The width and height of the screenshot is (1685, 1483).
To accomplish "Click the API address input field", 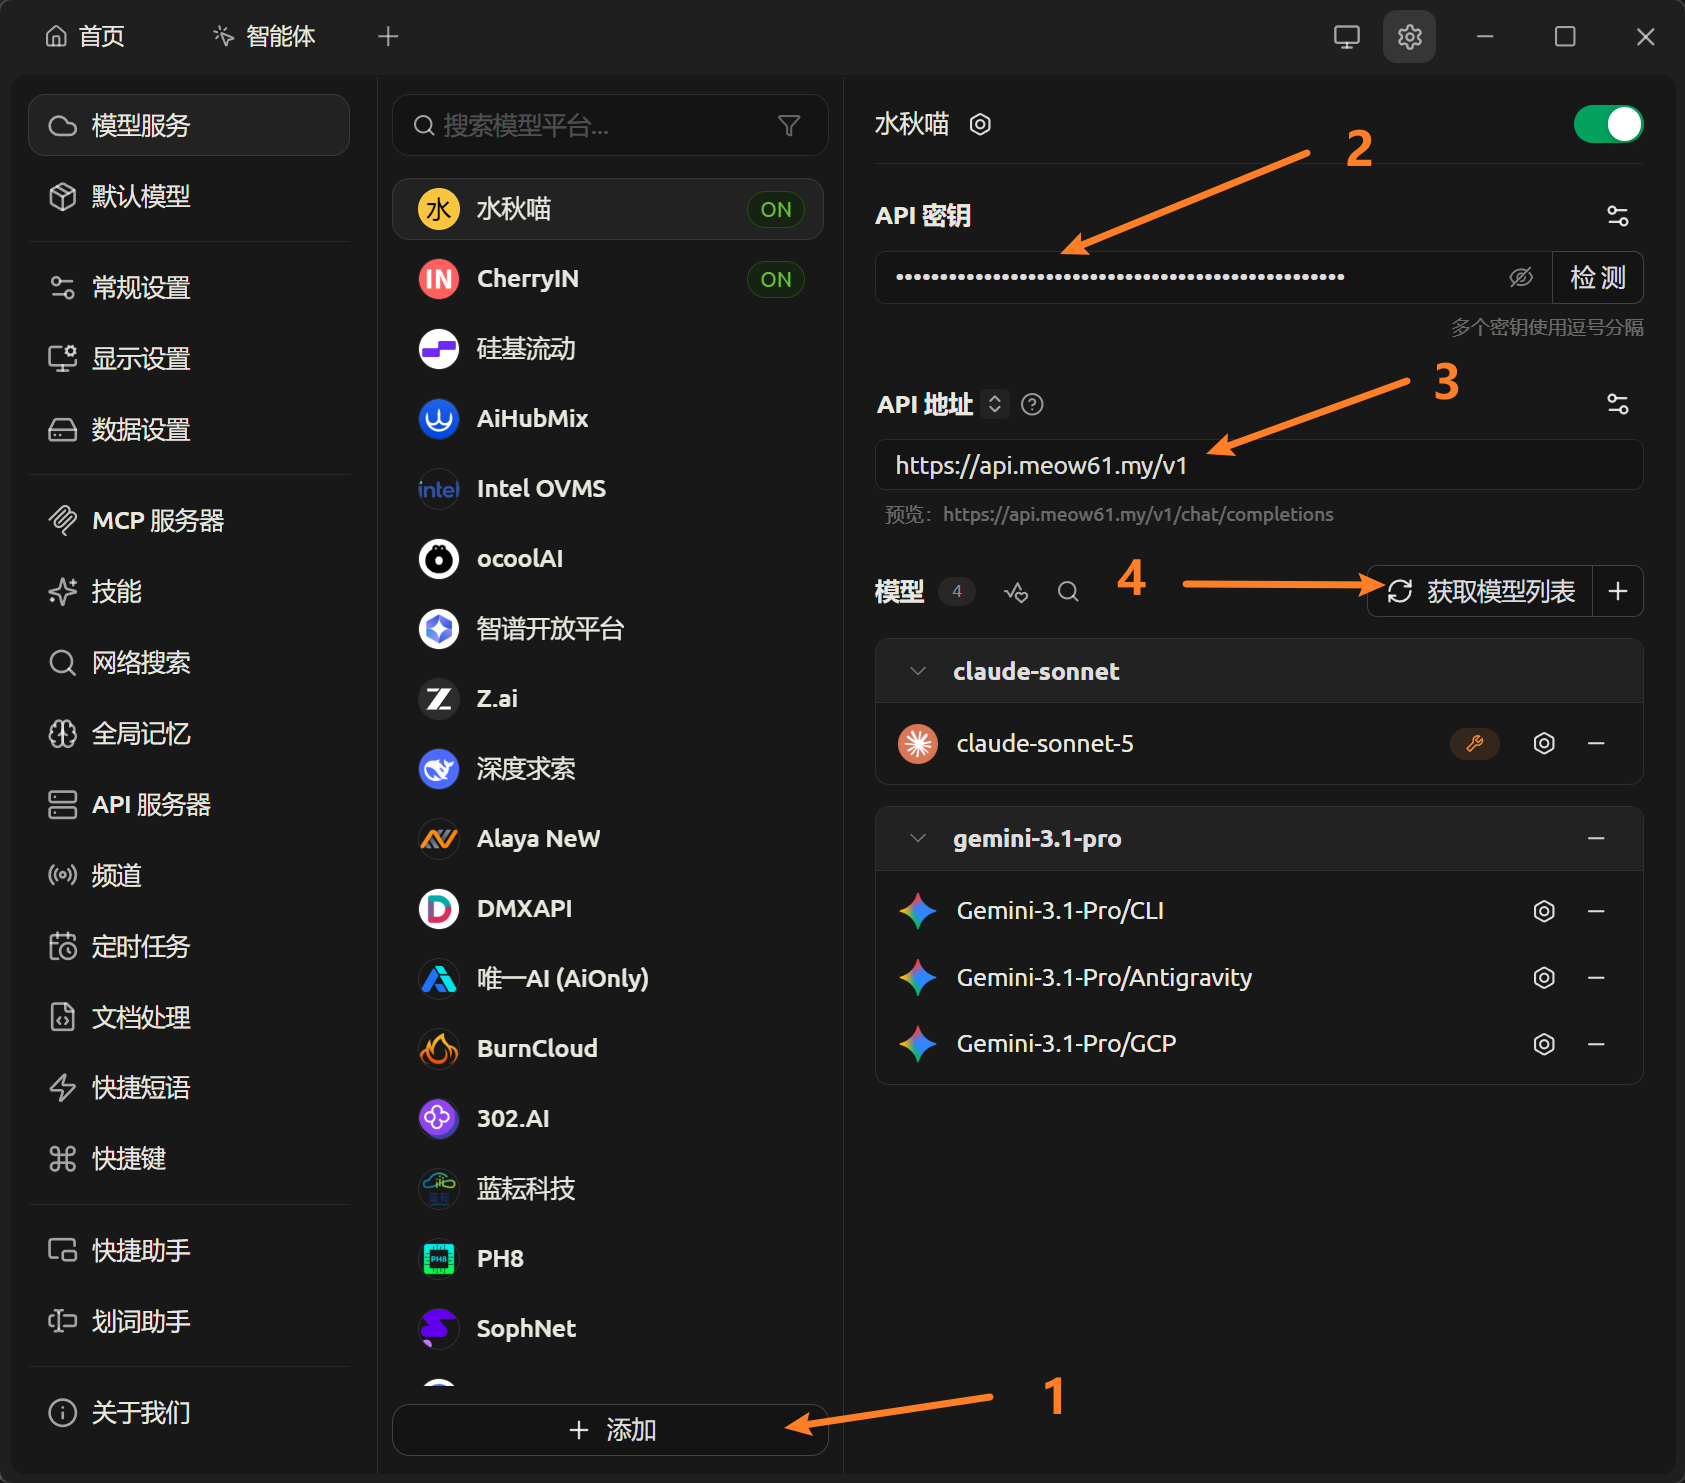I will click(x=1259, y=465).
